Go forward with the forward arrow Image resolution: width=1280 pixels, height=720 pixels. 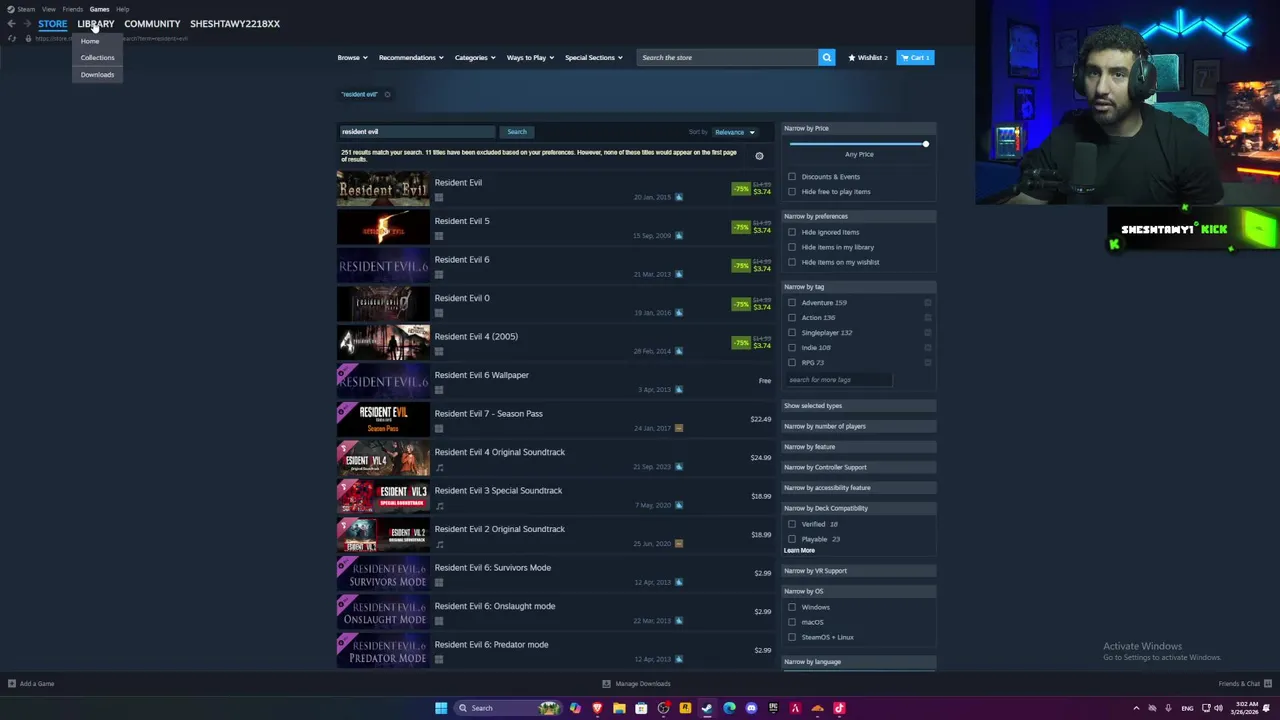(x=25, y=24)
